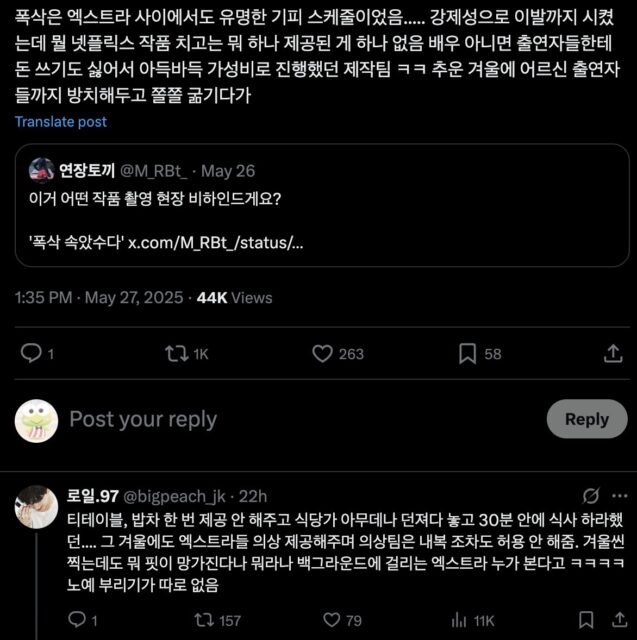Click the Translate post link
This screenshot has height=640, width=637.
click(61, 121)
